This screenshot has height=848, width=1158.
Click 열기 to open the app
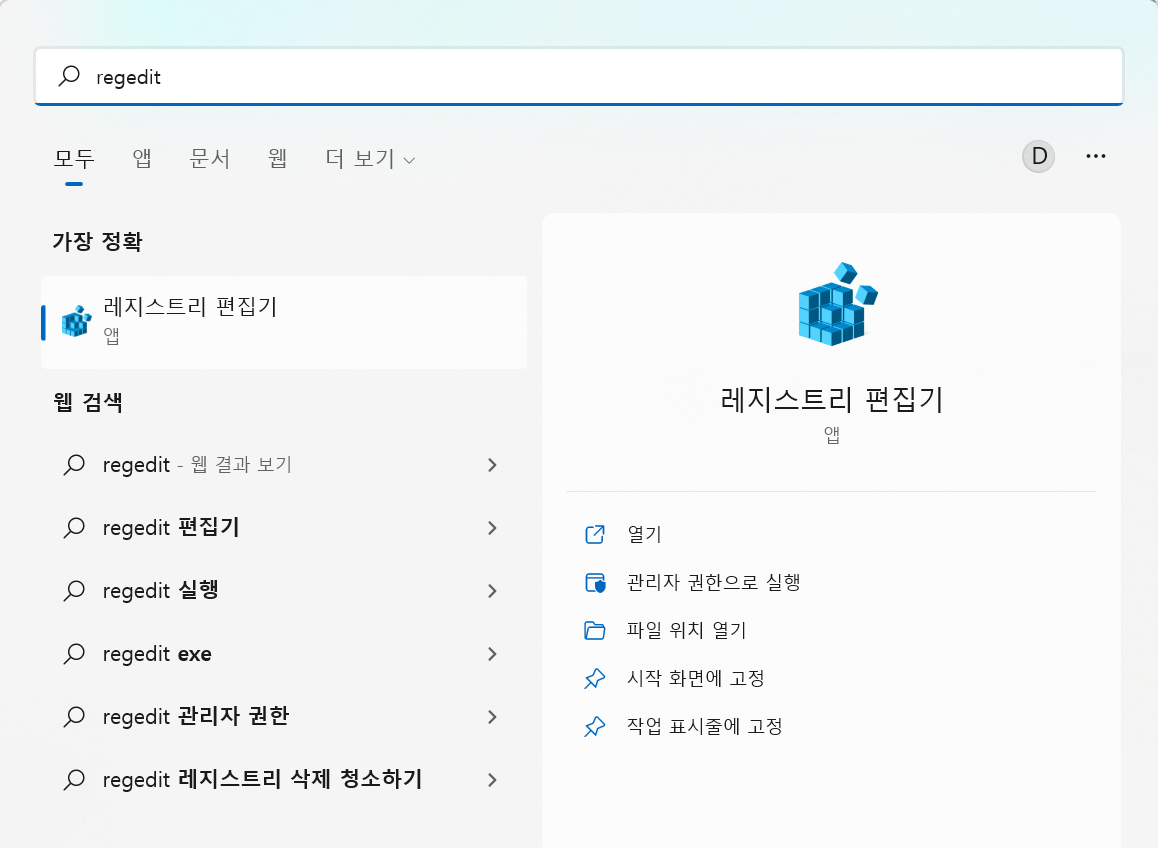pos(644,534)
